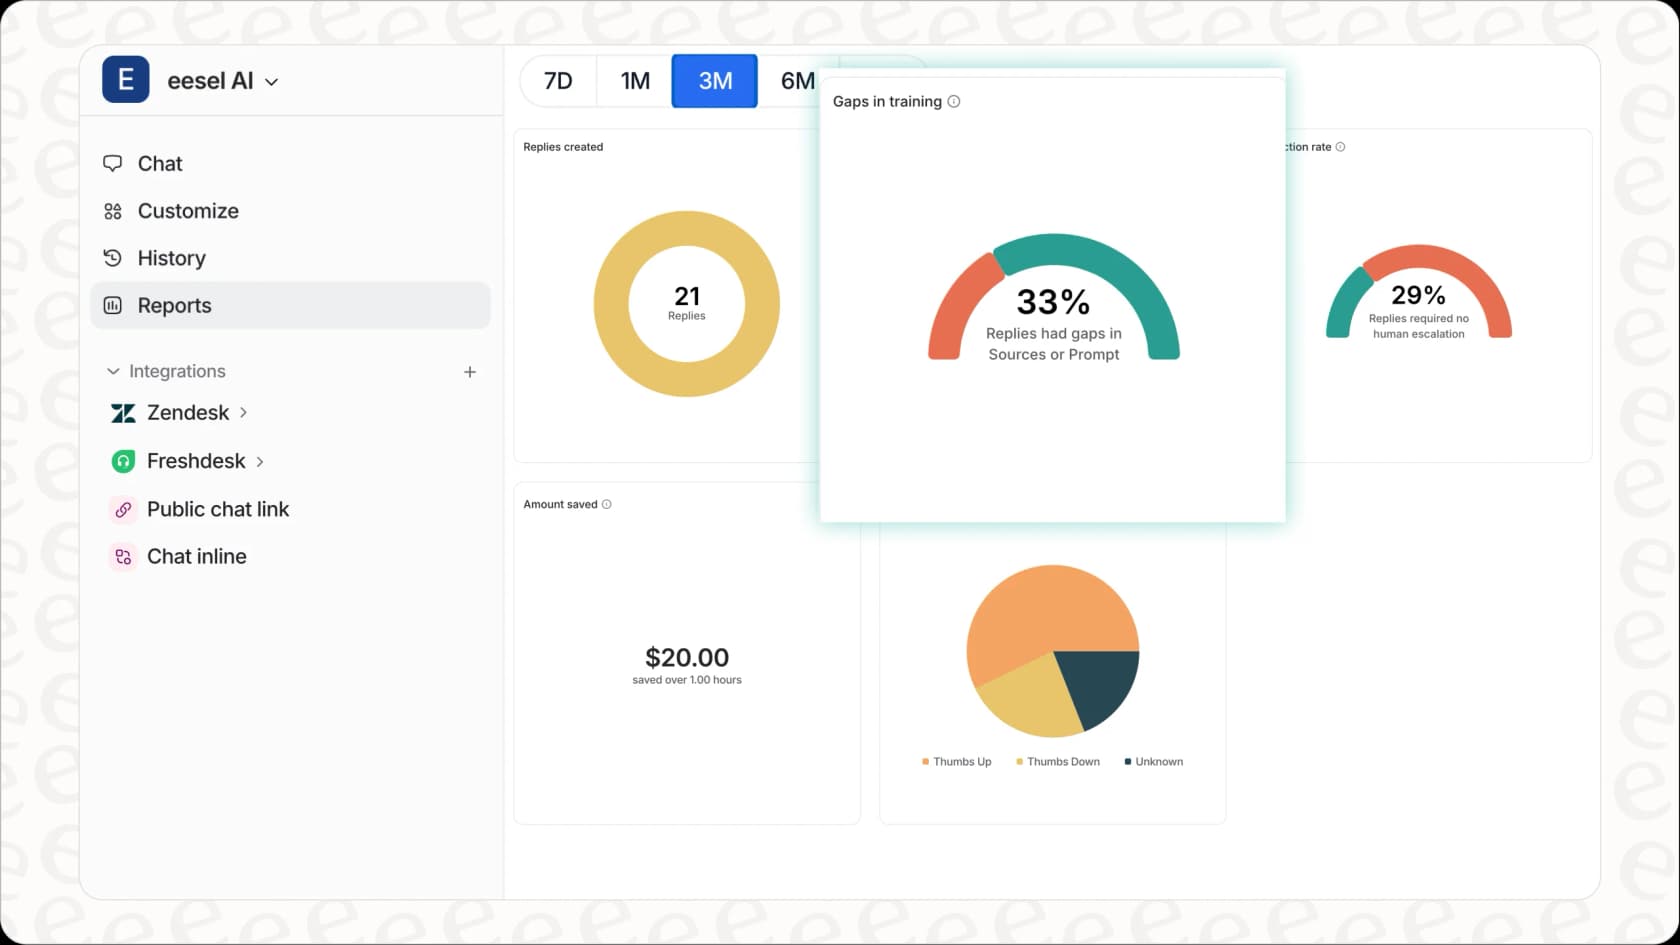Click the Zendesk logo icon
Viewport: 1680px width, 945px height.
click(123, 413)
